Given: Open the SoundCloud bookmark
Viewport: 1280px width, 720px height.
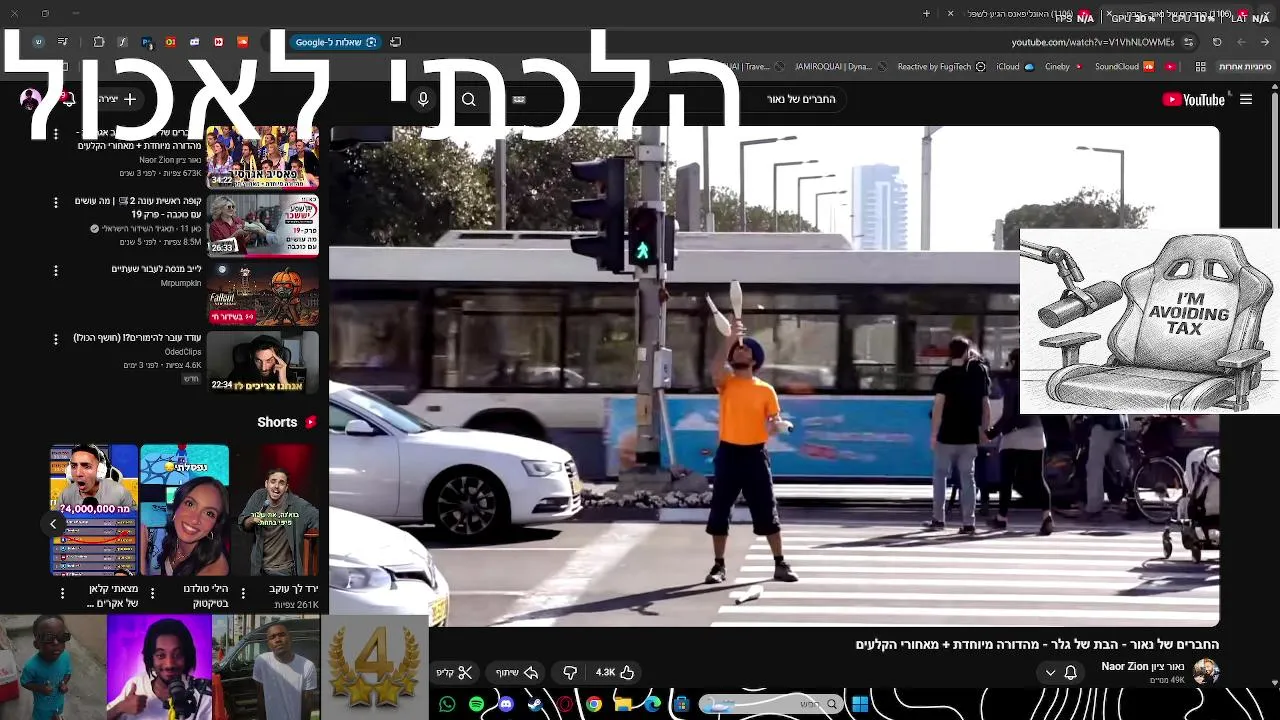Looking at the screenshot, I should 1124,67.
